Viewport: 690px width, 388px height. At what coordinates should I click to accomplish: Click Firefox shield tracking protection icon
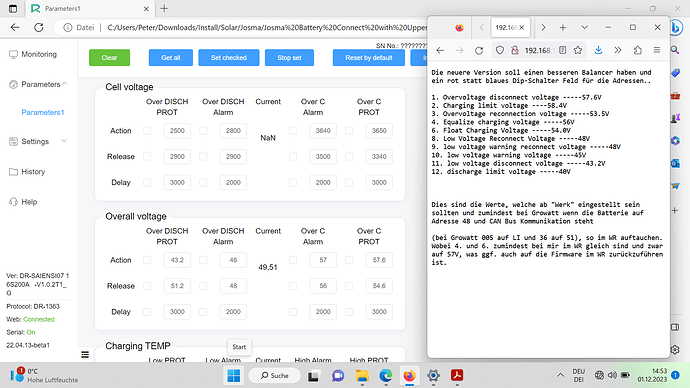pyautogui.click(x=499, y=51)
